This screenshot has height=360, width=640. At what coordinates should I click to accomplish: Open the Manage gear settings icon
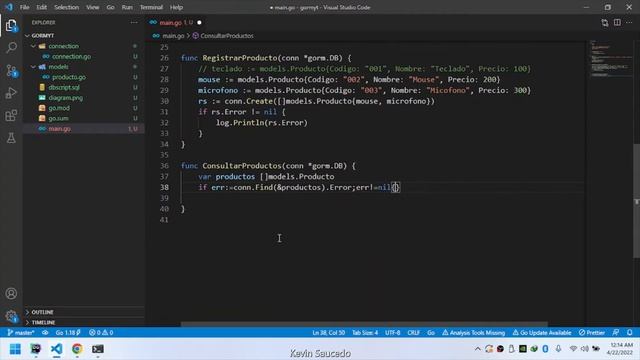pyautogui.click(x=11, y=316)
